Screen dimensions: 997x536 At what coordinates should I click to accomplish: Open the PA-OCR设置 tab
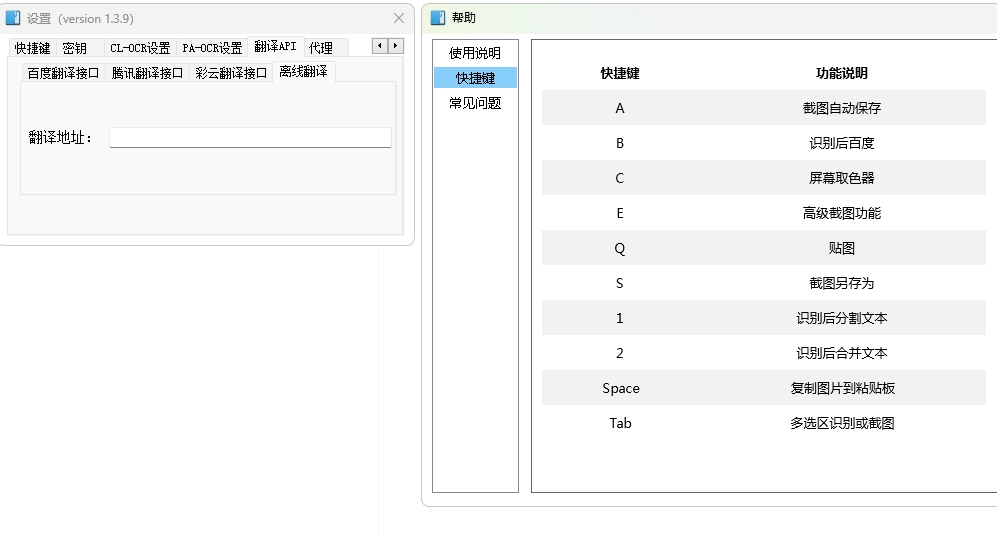[x=212, y=48]
